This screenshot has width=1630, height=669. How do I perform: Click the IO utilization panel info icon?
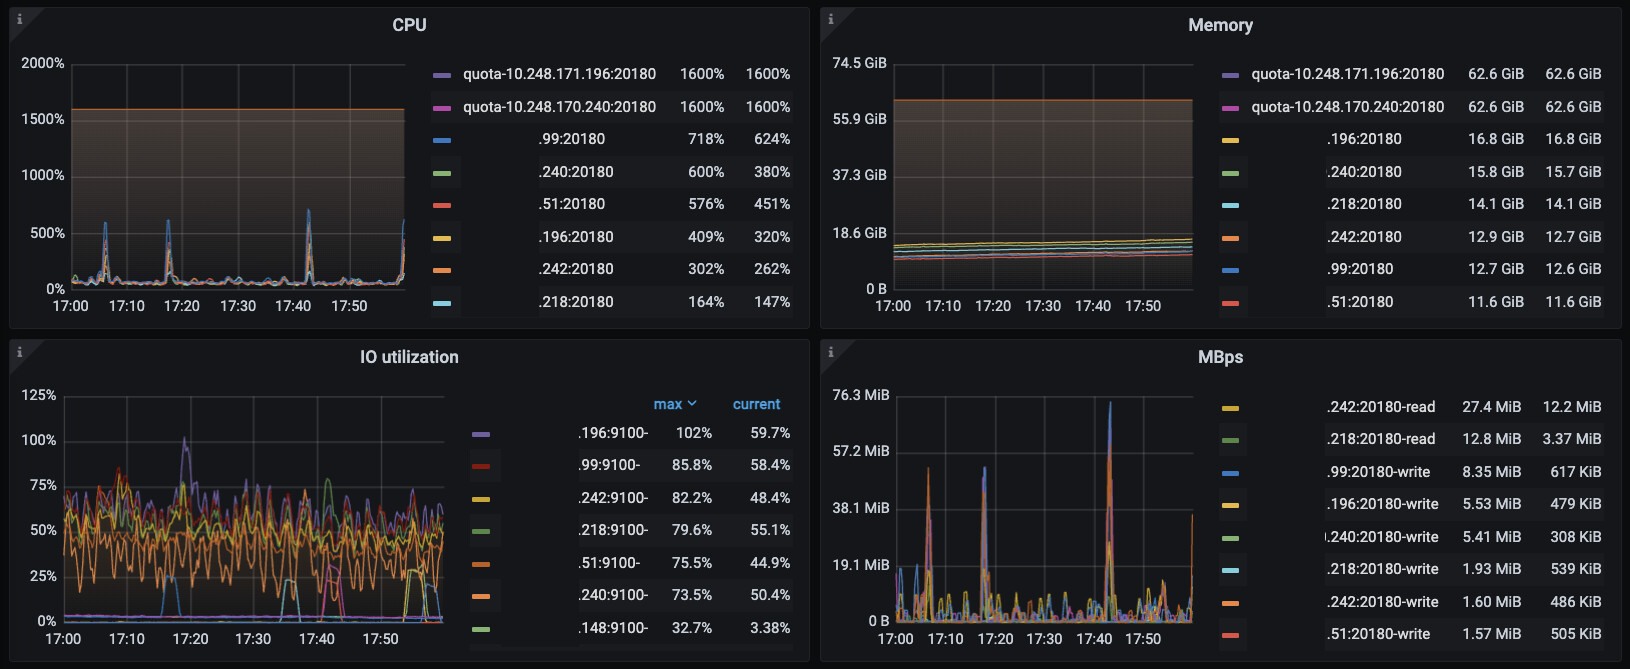(19, 351)
